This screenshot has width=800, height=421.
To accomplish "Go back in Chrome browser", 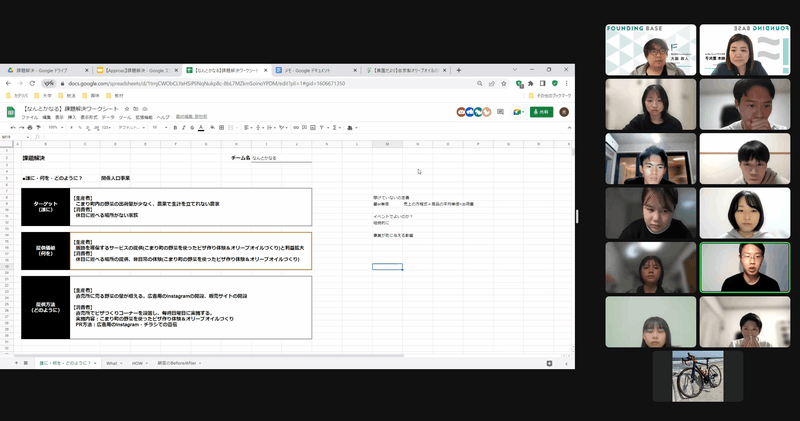I will coord(8,83).
